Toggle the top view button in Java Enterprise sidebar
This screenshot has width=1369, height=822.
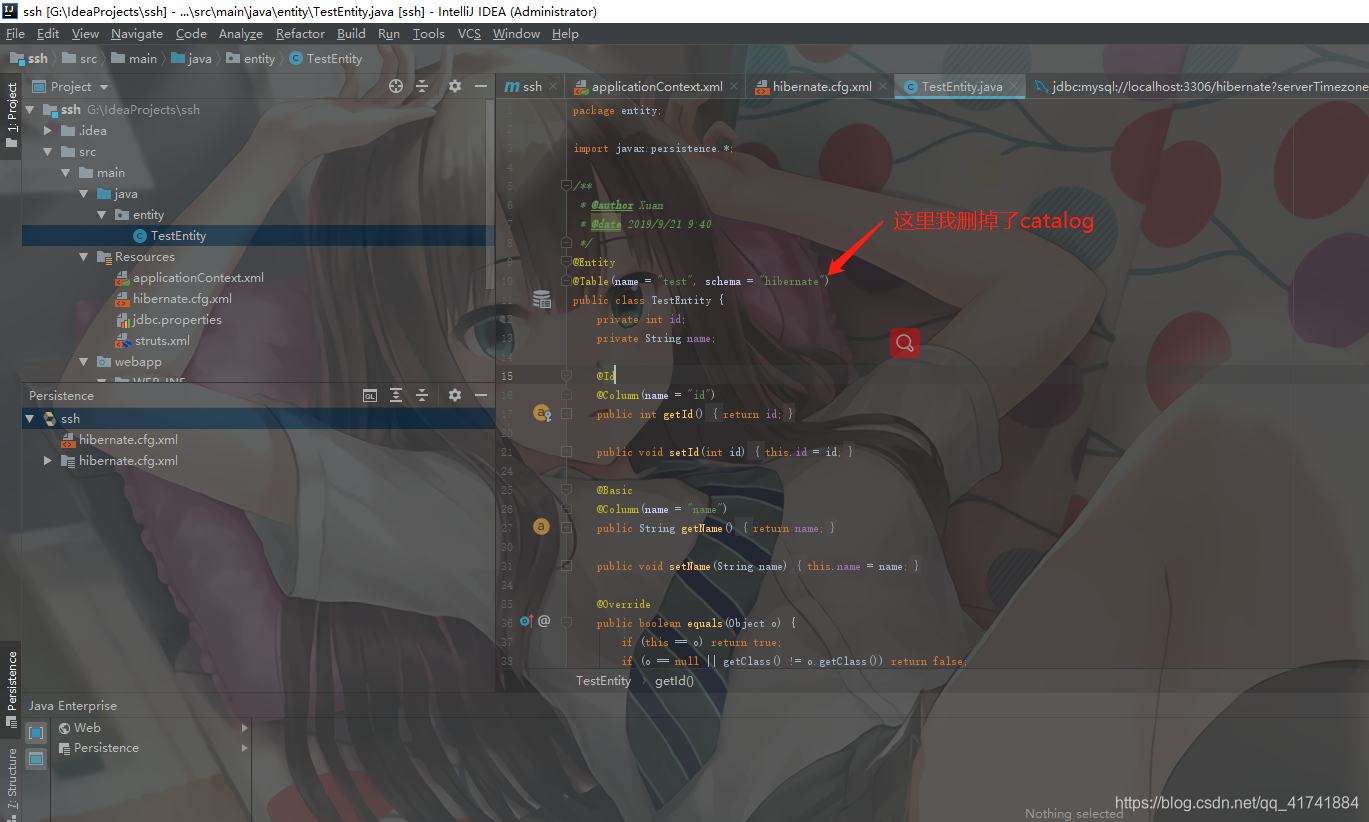click(36, 733)
